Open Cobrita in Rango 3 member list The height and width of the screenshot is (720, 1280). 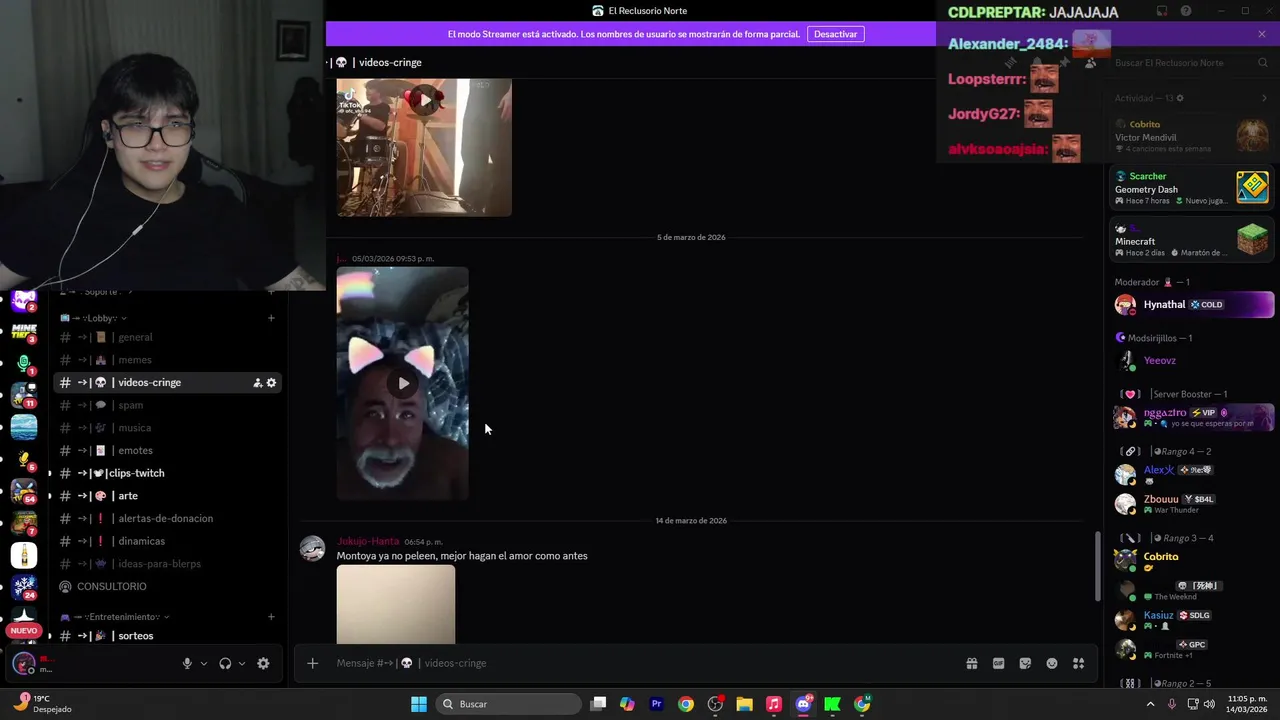point(1192,561)
